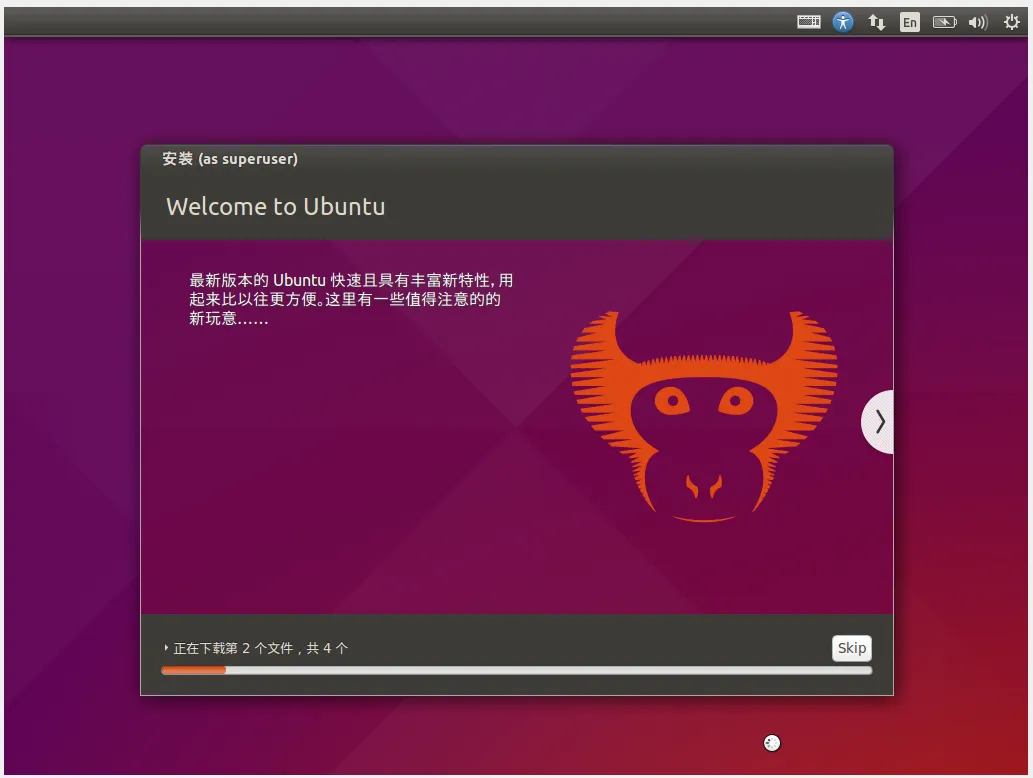The width and height of the screenshot is (1033, 778).
Task: Advance to next slide with right arrow
Action: click(x=879, y=422)
